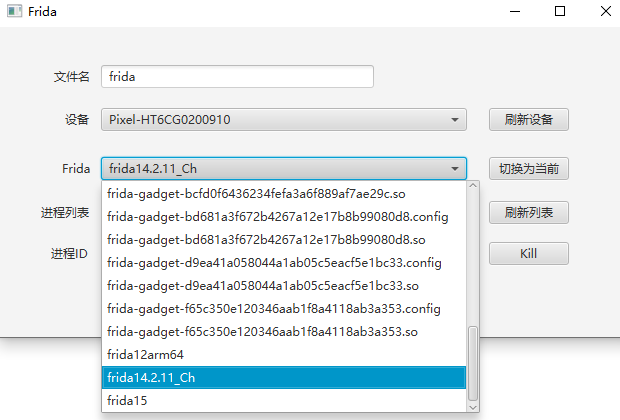Choose frida12arm64 from the list

click(x=284, y=354)
